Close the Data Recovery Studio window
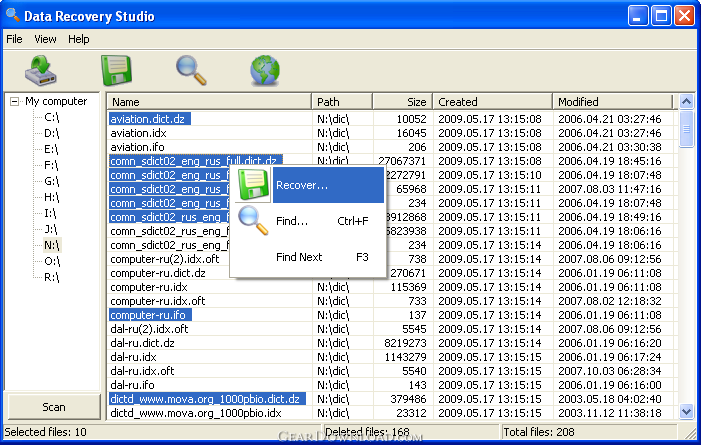This screenshot has height=445, width=701. pos(684,16)
